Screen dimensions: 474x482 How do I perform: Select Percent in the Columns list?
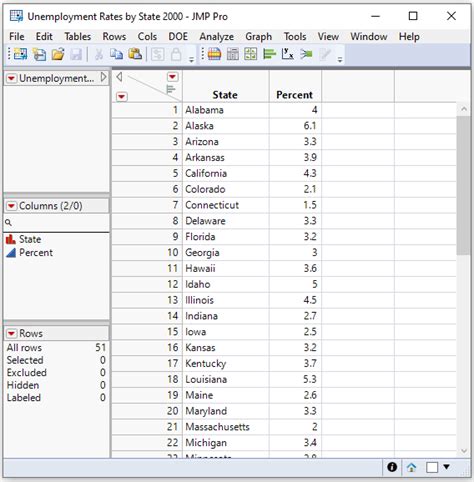36,253
